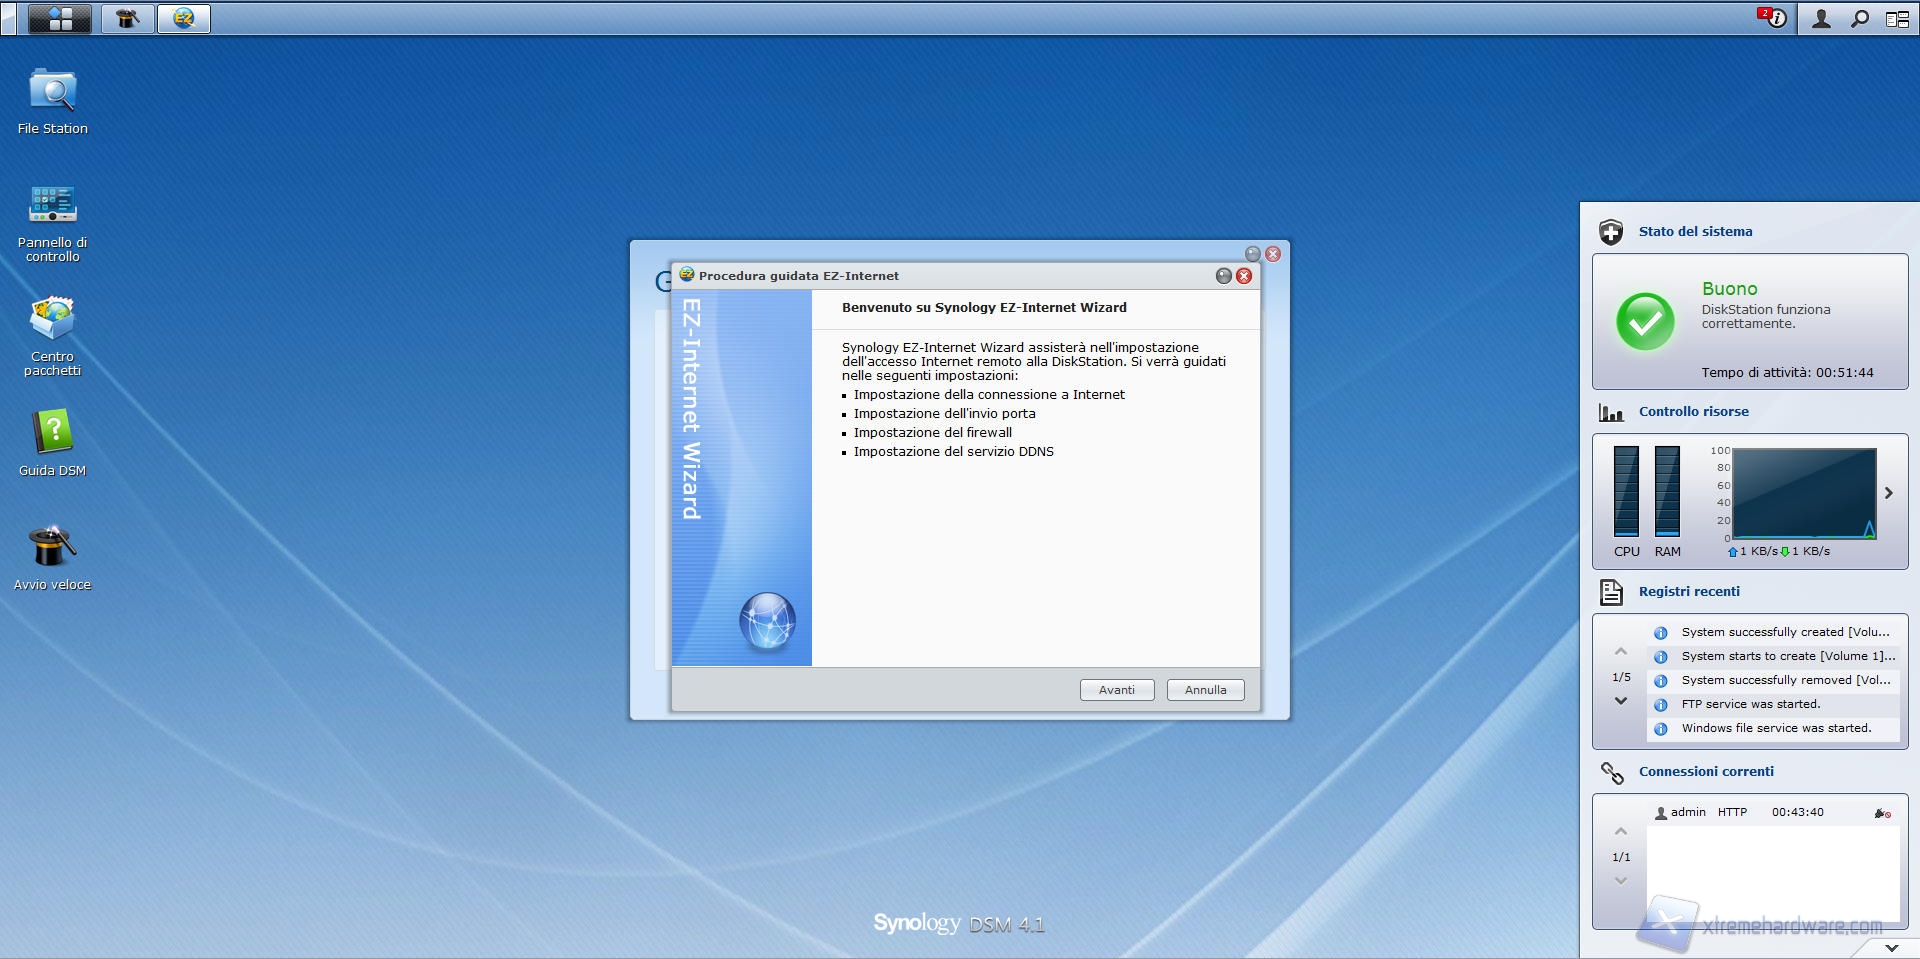Collapse widget panel using bottom chevron

click(x=1891, y=947)
